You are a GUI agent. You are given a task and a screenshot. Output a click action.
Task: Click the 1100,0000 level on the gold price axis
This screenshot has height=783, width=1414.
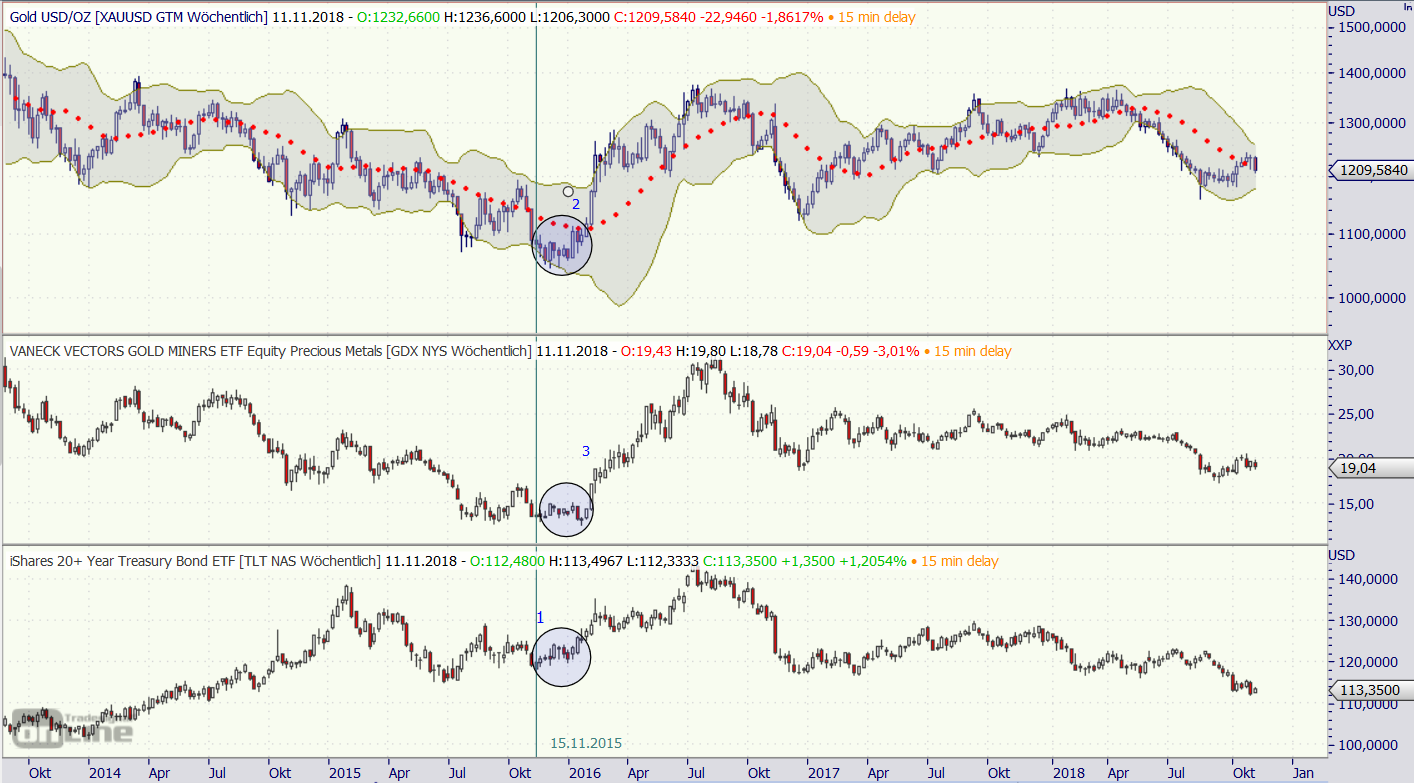pyautogui.click(x=1371, y=234)
